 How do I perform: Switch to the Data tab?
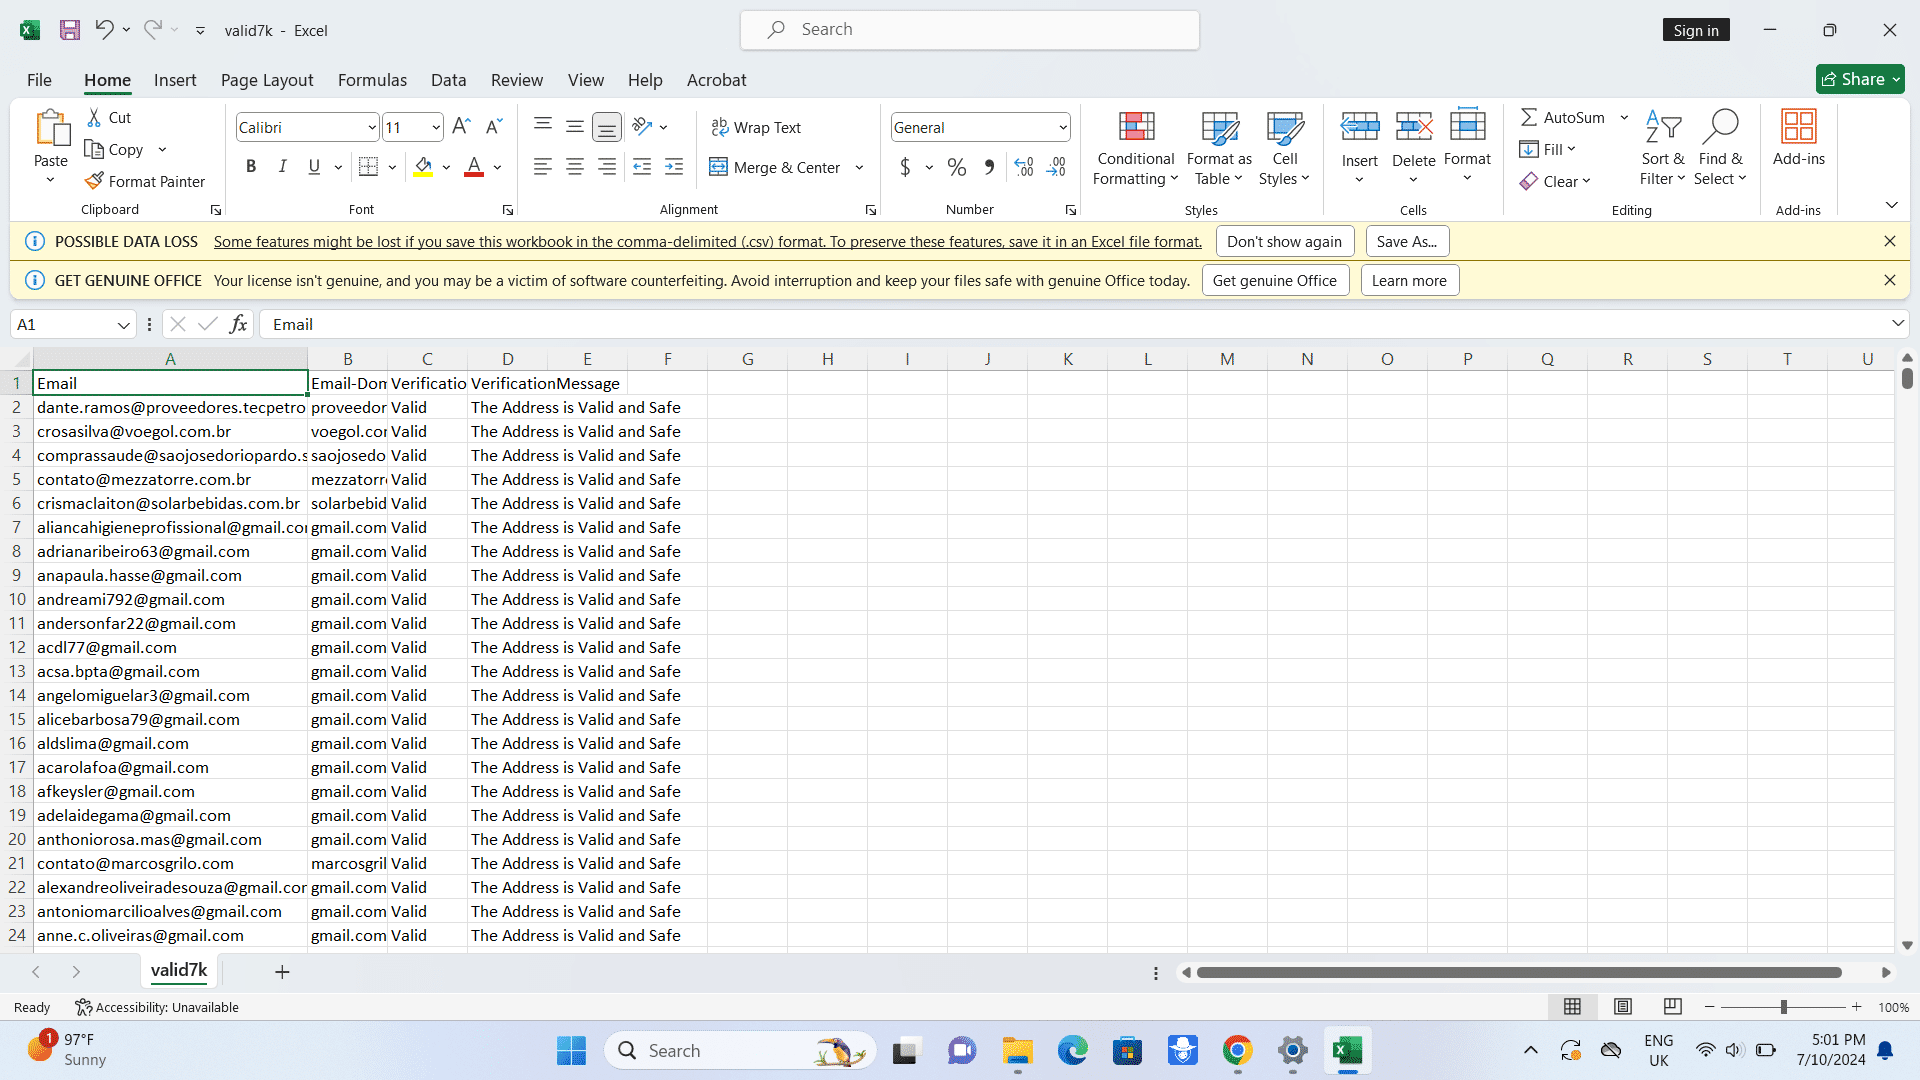448,80
